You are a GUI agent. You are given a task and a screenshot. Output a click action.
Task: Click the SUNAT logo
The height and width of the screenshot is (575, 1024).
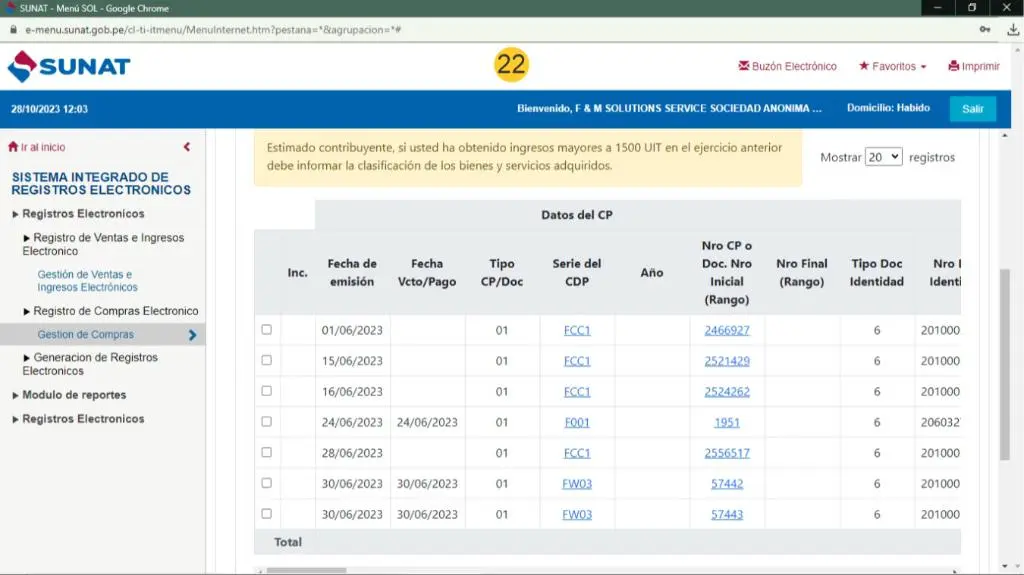tap(69, 67)
